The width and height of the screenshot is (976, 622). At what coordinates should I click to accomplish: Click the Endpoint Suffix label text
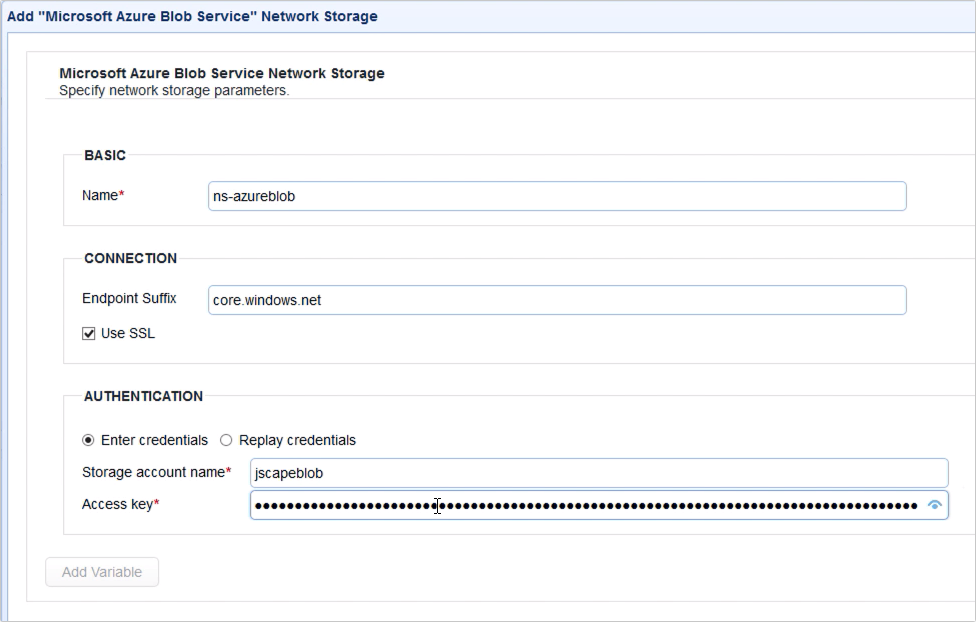[129, 298]
